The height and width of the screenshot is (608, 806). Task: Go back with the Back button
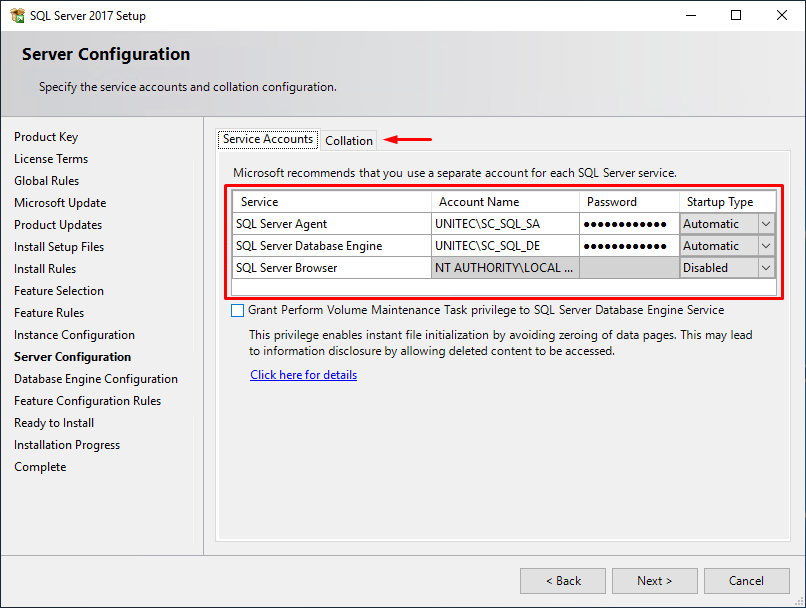(563, 581)
